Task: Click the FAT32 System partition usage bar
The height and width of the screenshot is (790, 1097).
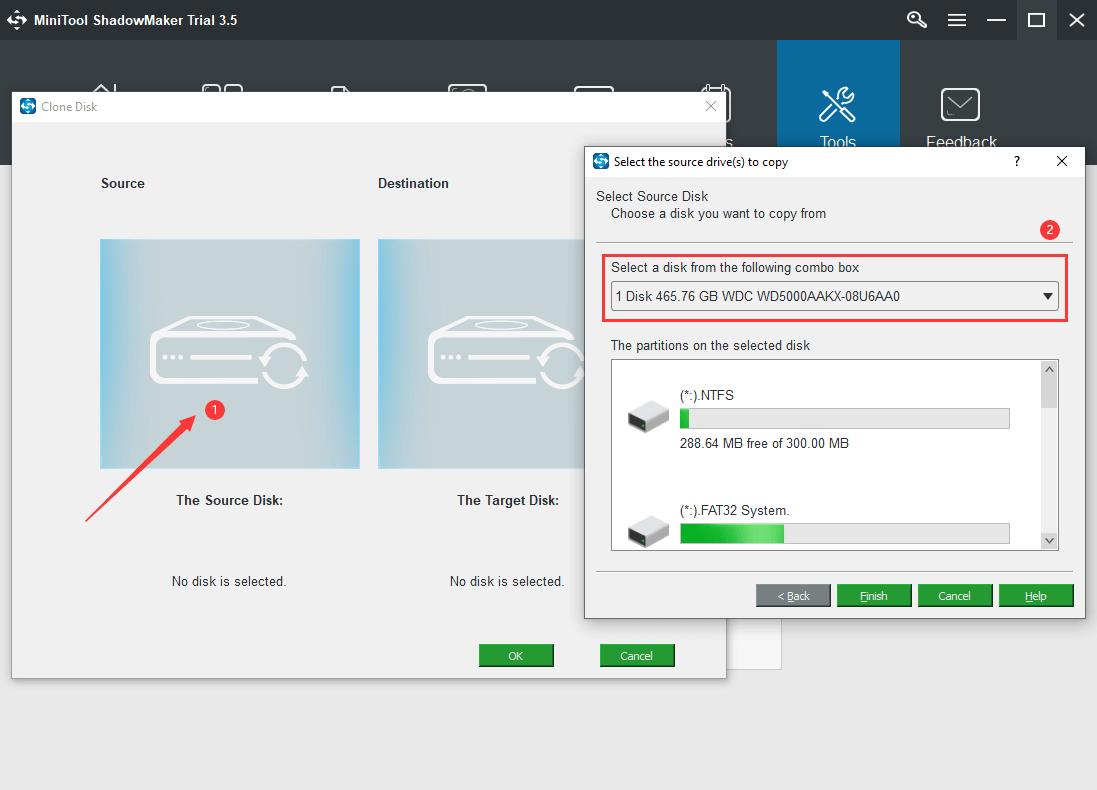Action: 844,533
